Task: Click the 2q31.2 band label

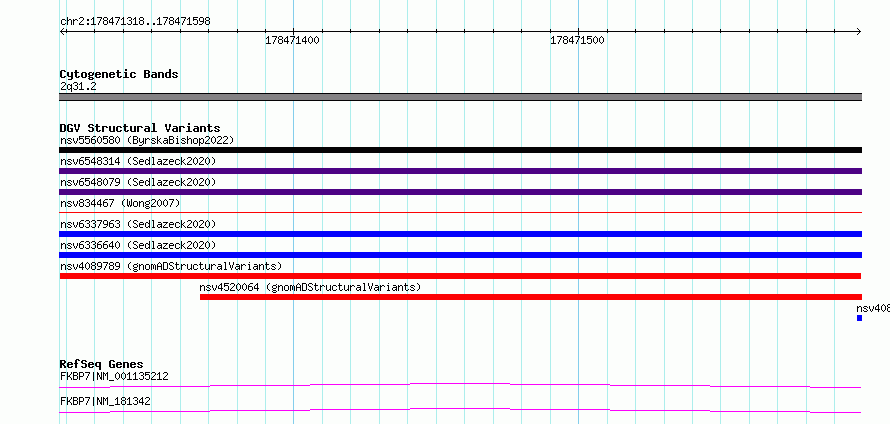Action: [78, 86]
